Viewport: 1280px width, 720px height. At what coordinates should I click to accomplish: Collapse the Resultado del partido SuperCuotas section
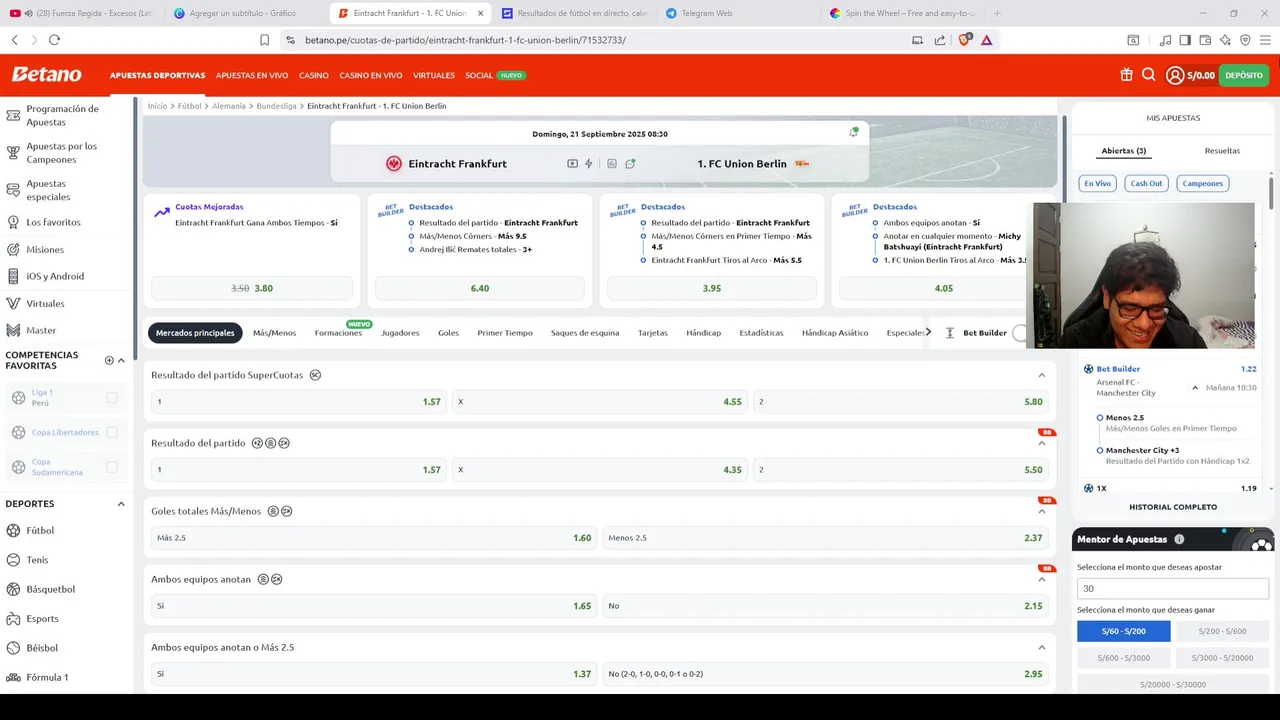point(1041,375)
